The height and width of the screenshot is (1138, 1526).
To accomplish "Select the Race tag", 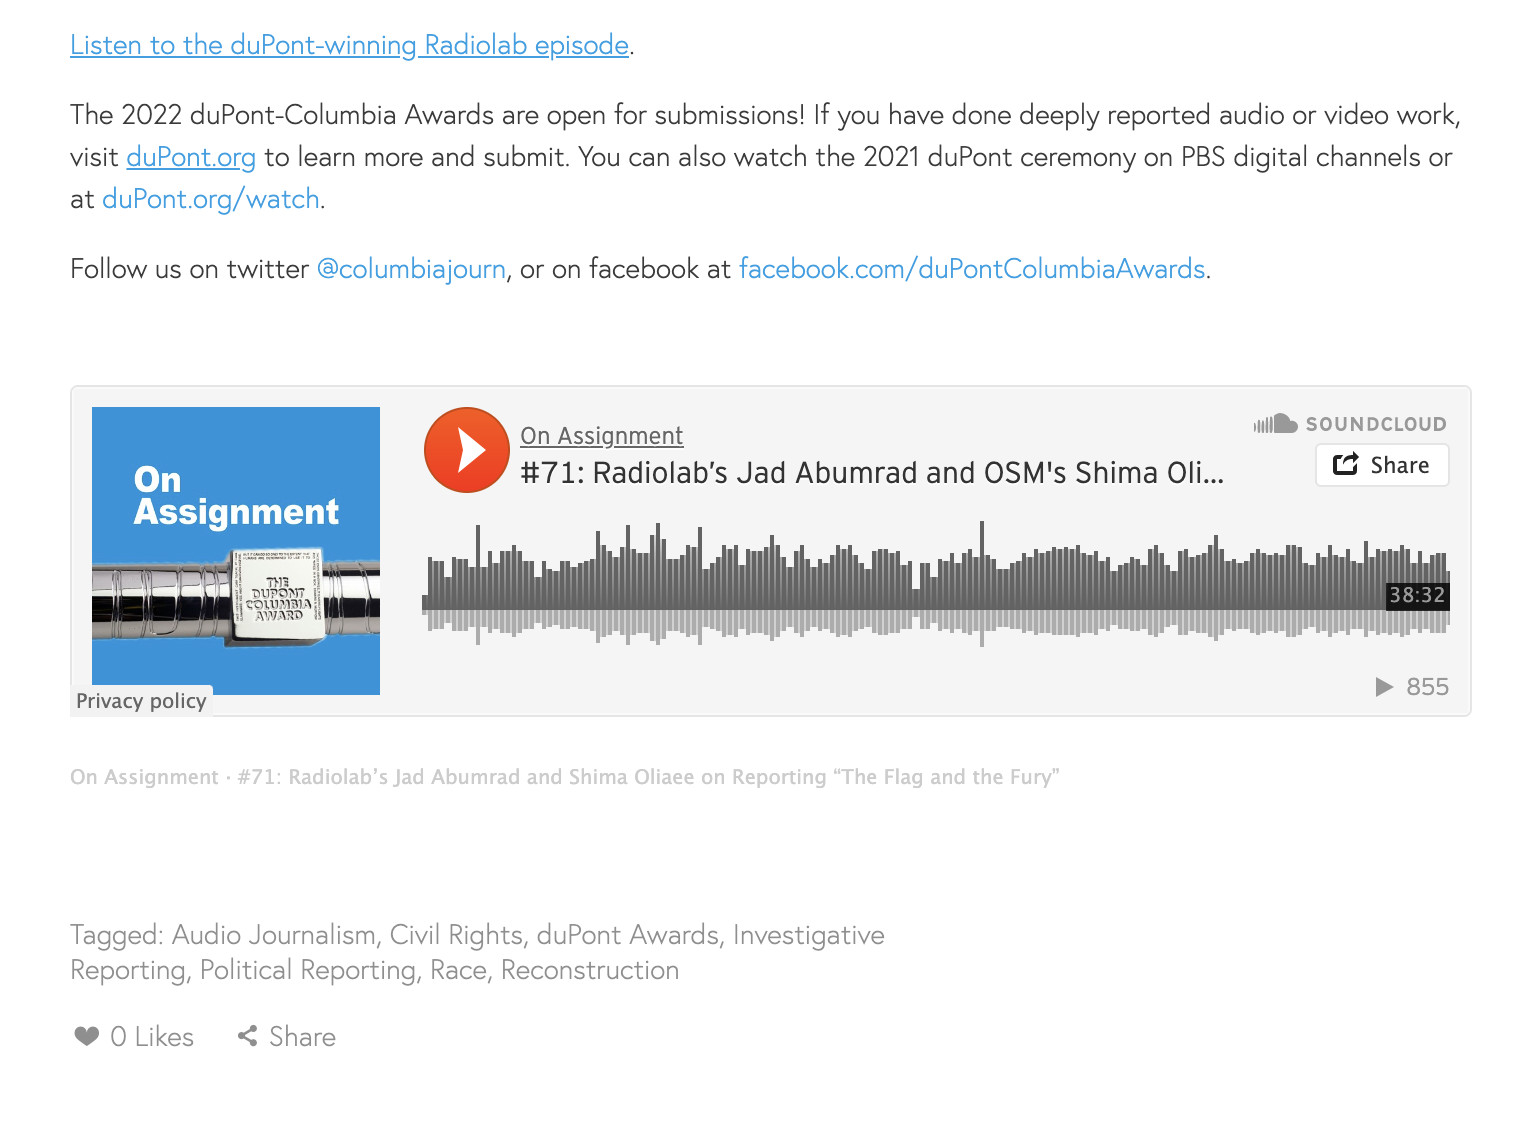I will pos(459,970).
